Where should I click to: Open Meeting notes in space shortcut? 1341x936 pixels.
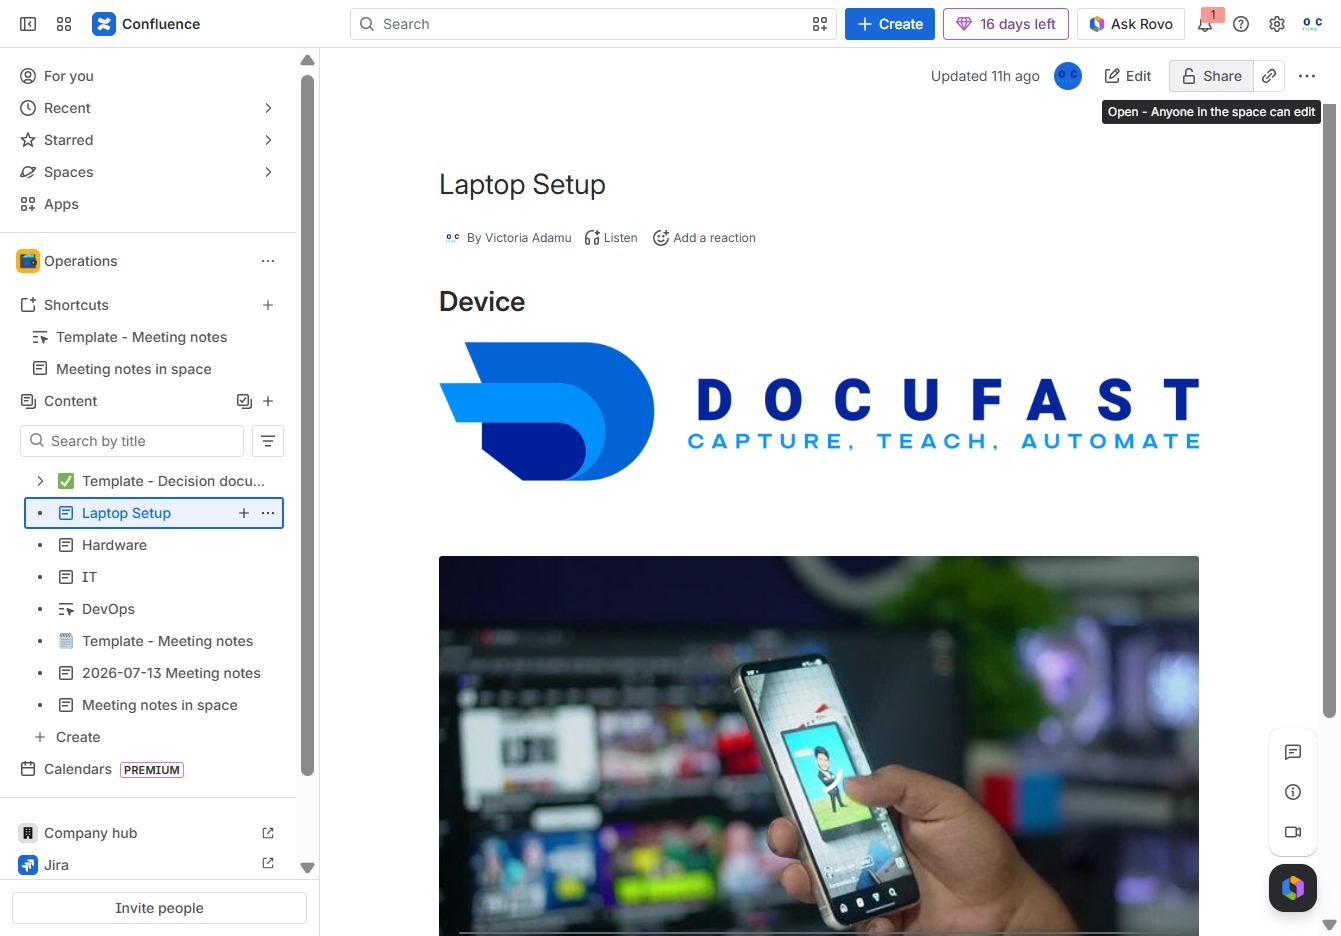pyautogui.click(x=133, y=369)
